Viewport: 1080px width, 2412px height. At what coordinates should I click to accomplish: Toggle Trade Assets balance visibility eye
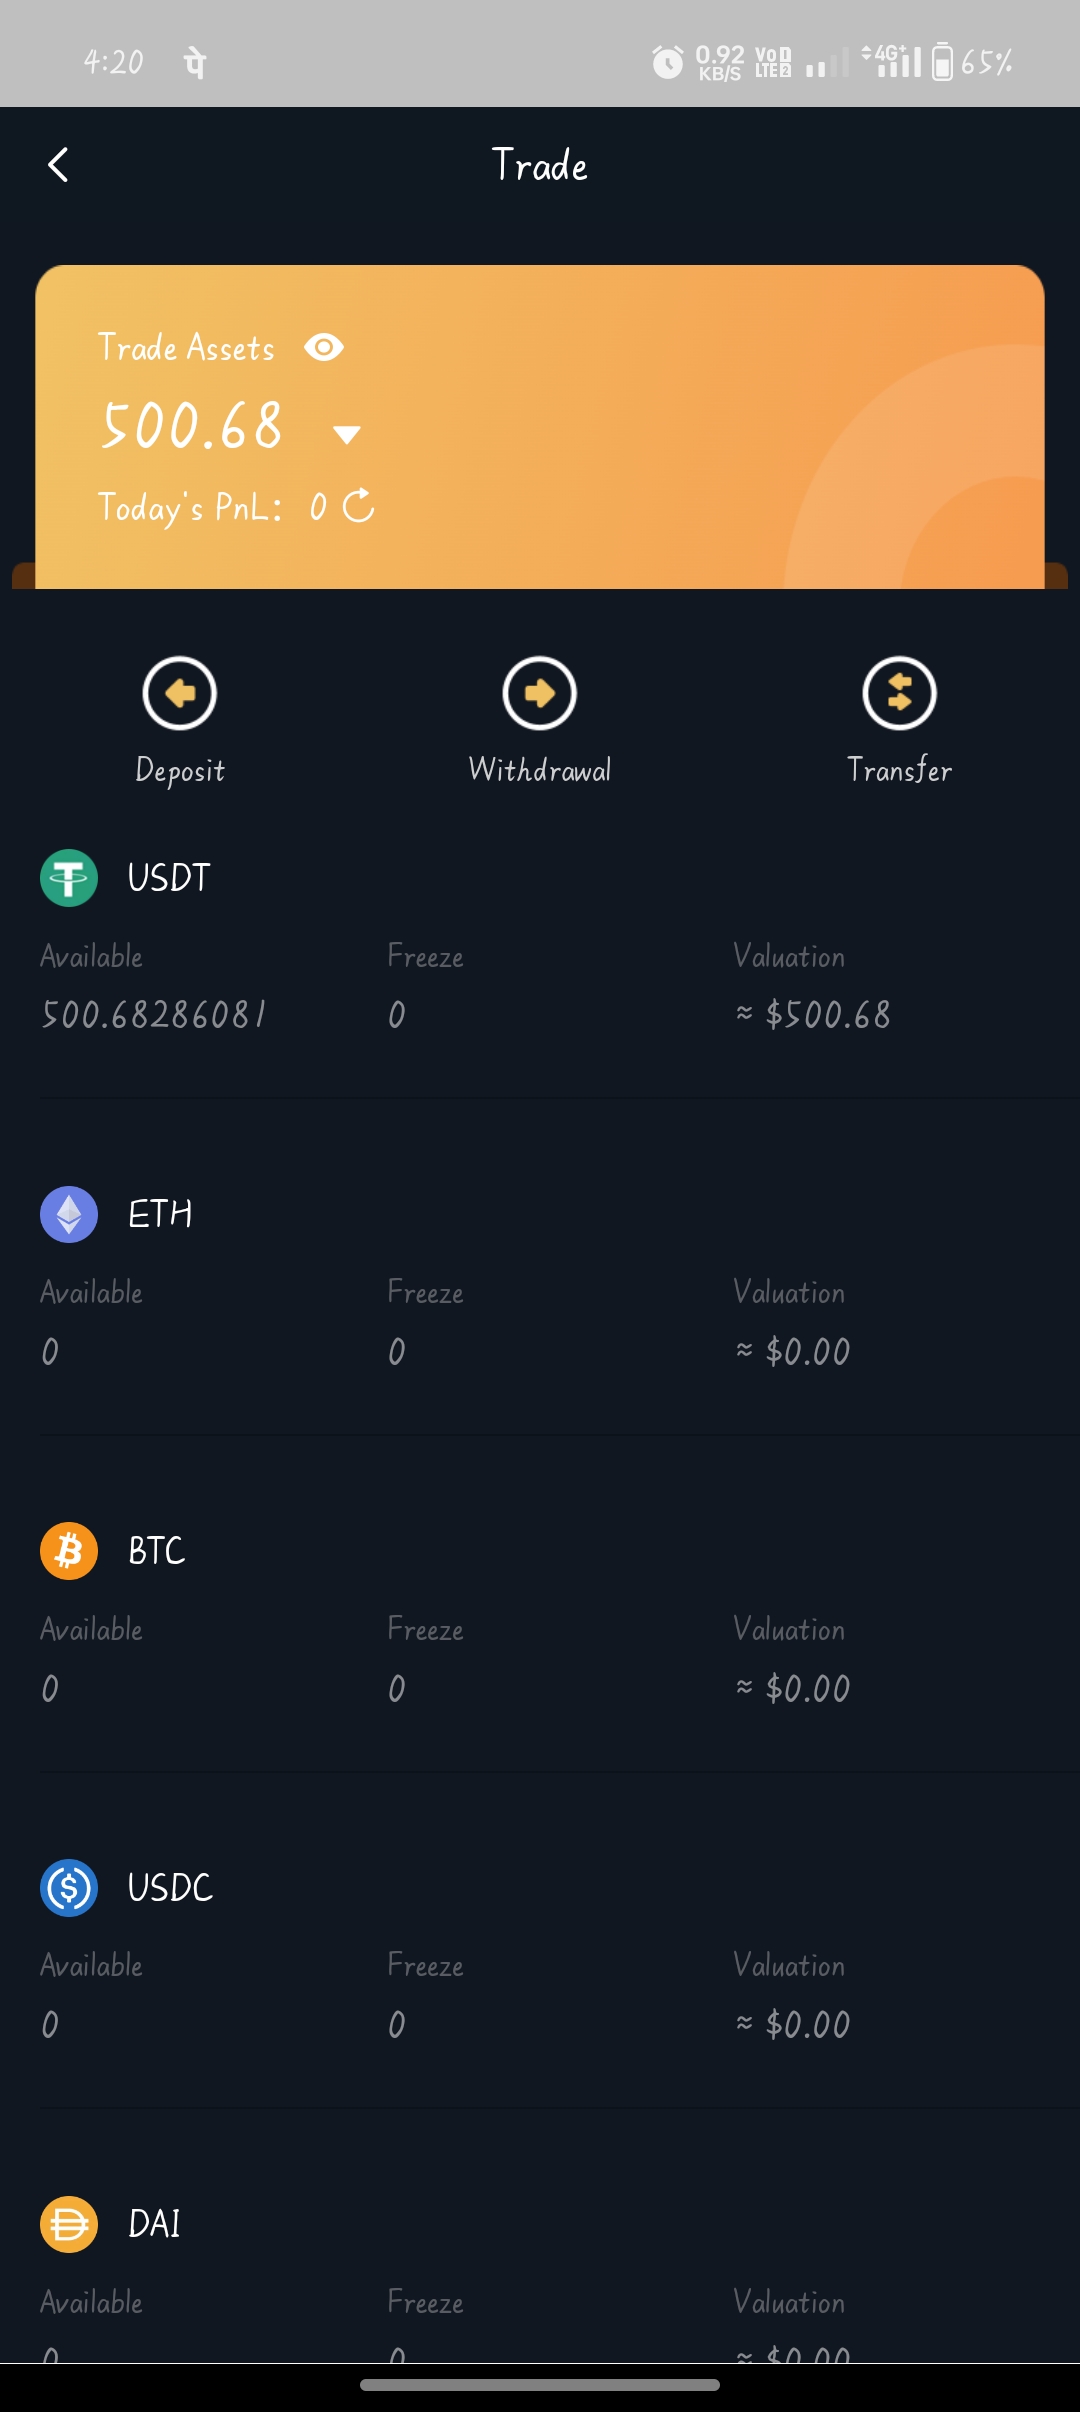click(324, 347)
